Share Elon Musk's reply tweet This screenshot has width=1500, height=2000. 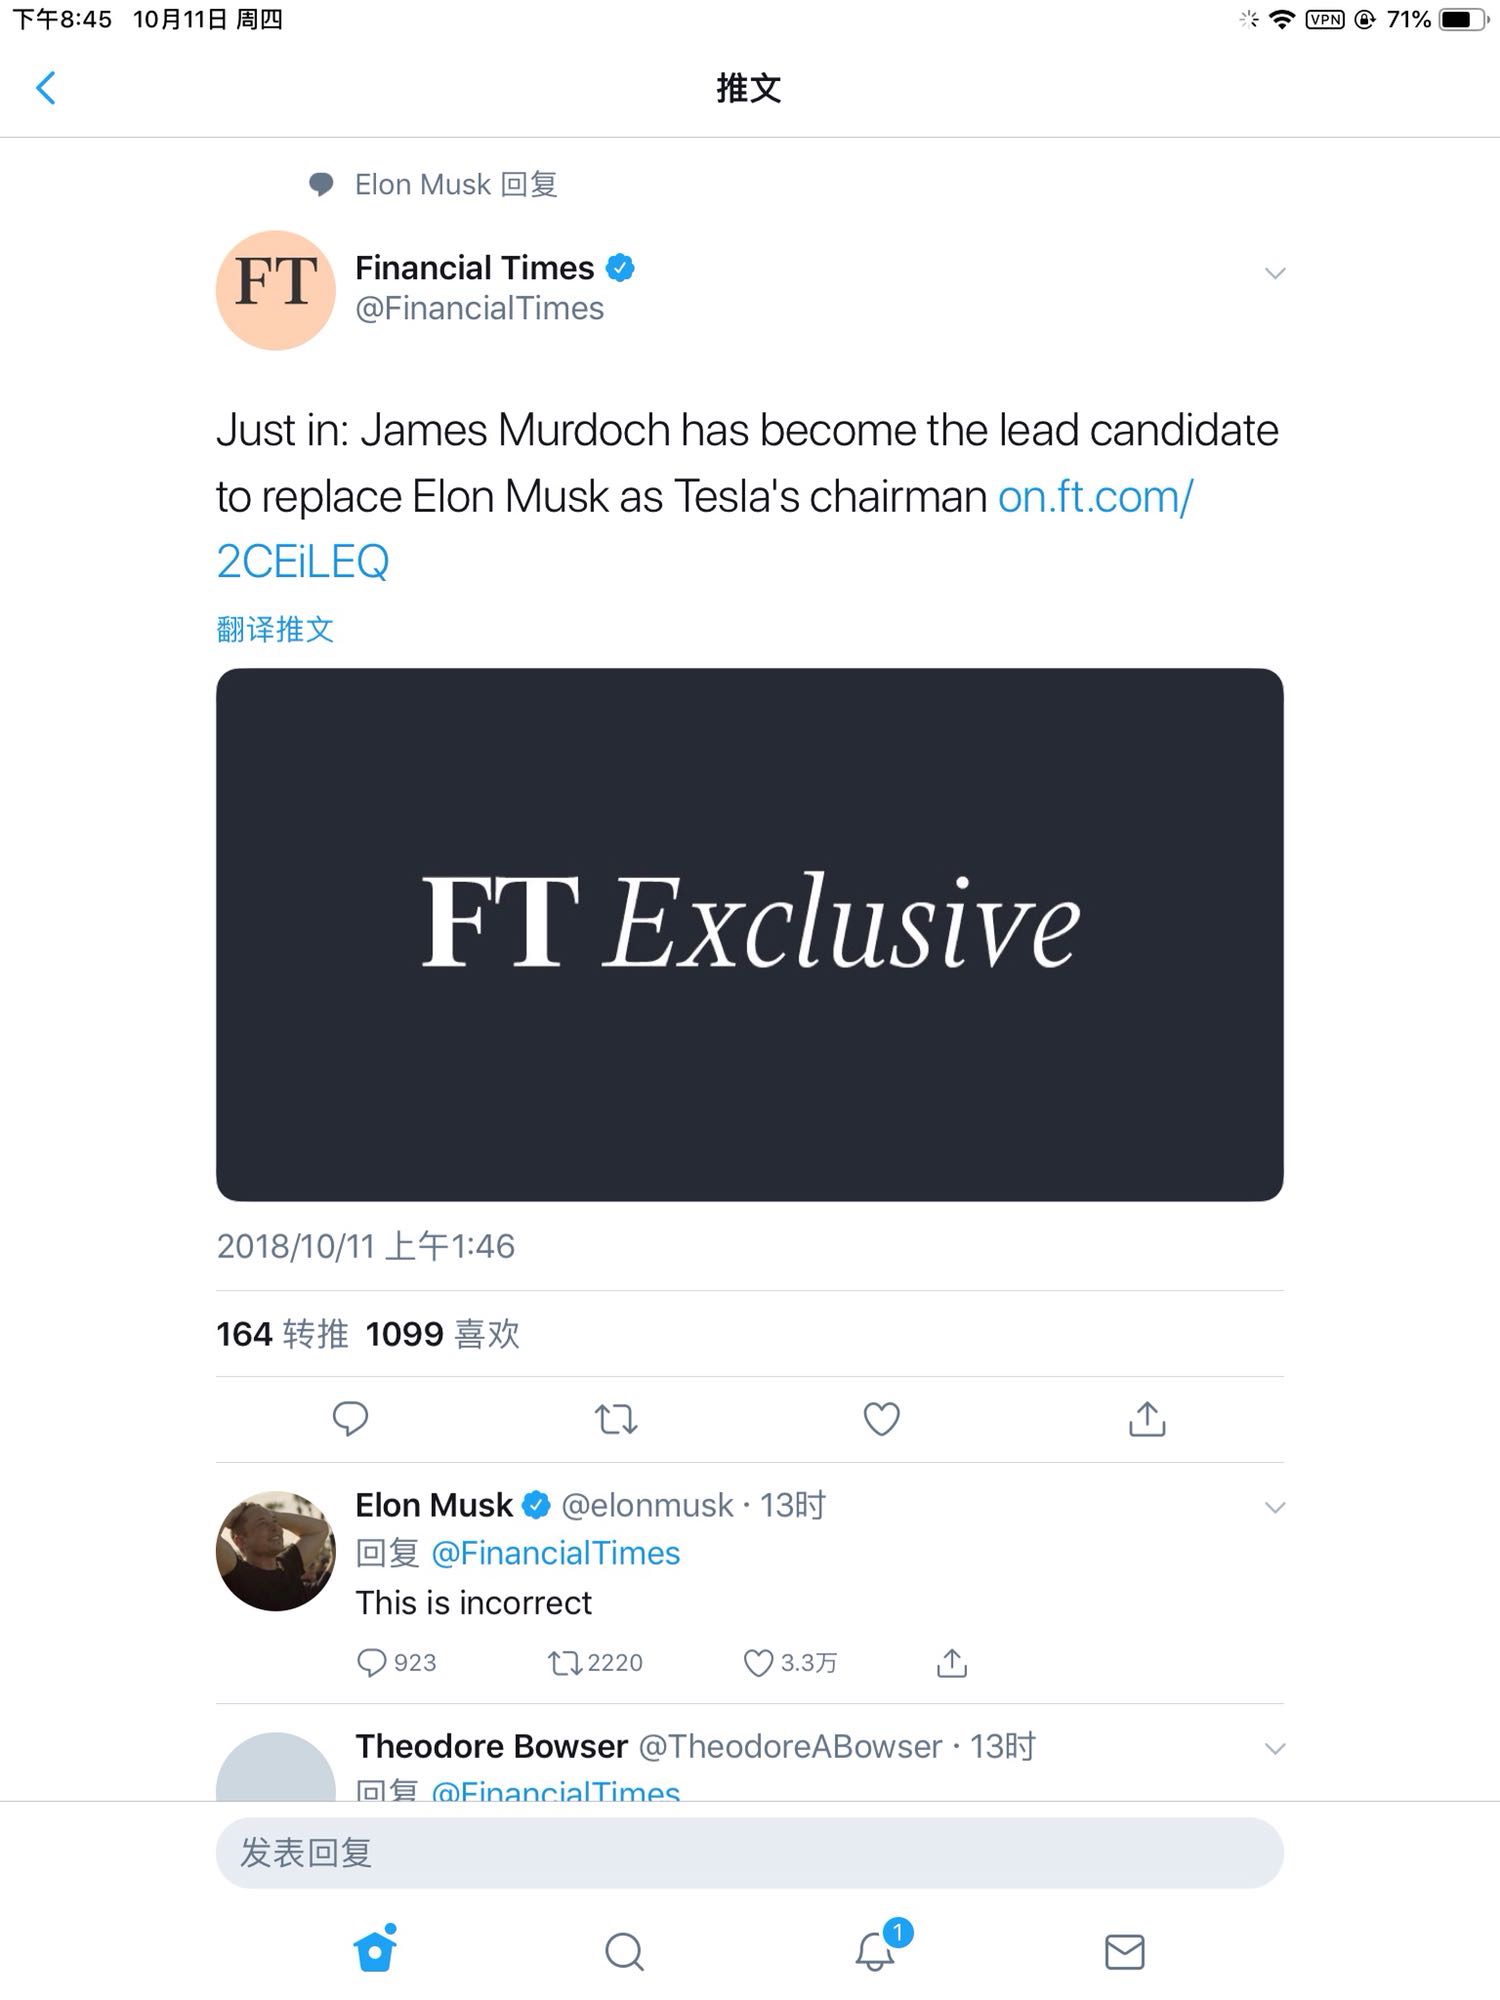click(952, 1663)
